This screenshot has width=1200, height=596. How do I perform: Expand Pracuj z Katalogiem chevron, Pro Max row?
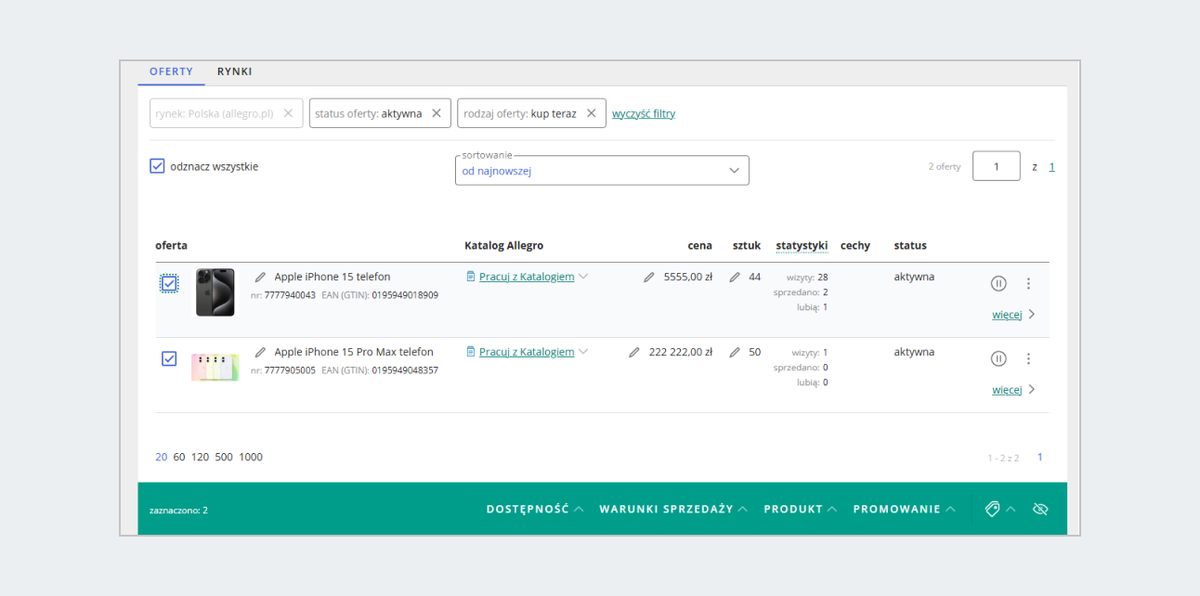584,351
